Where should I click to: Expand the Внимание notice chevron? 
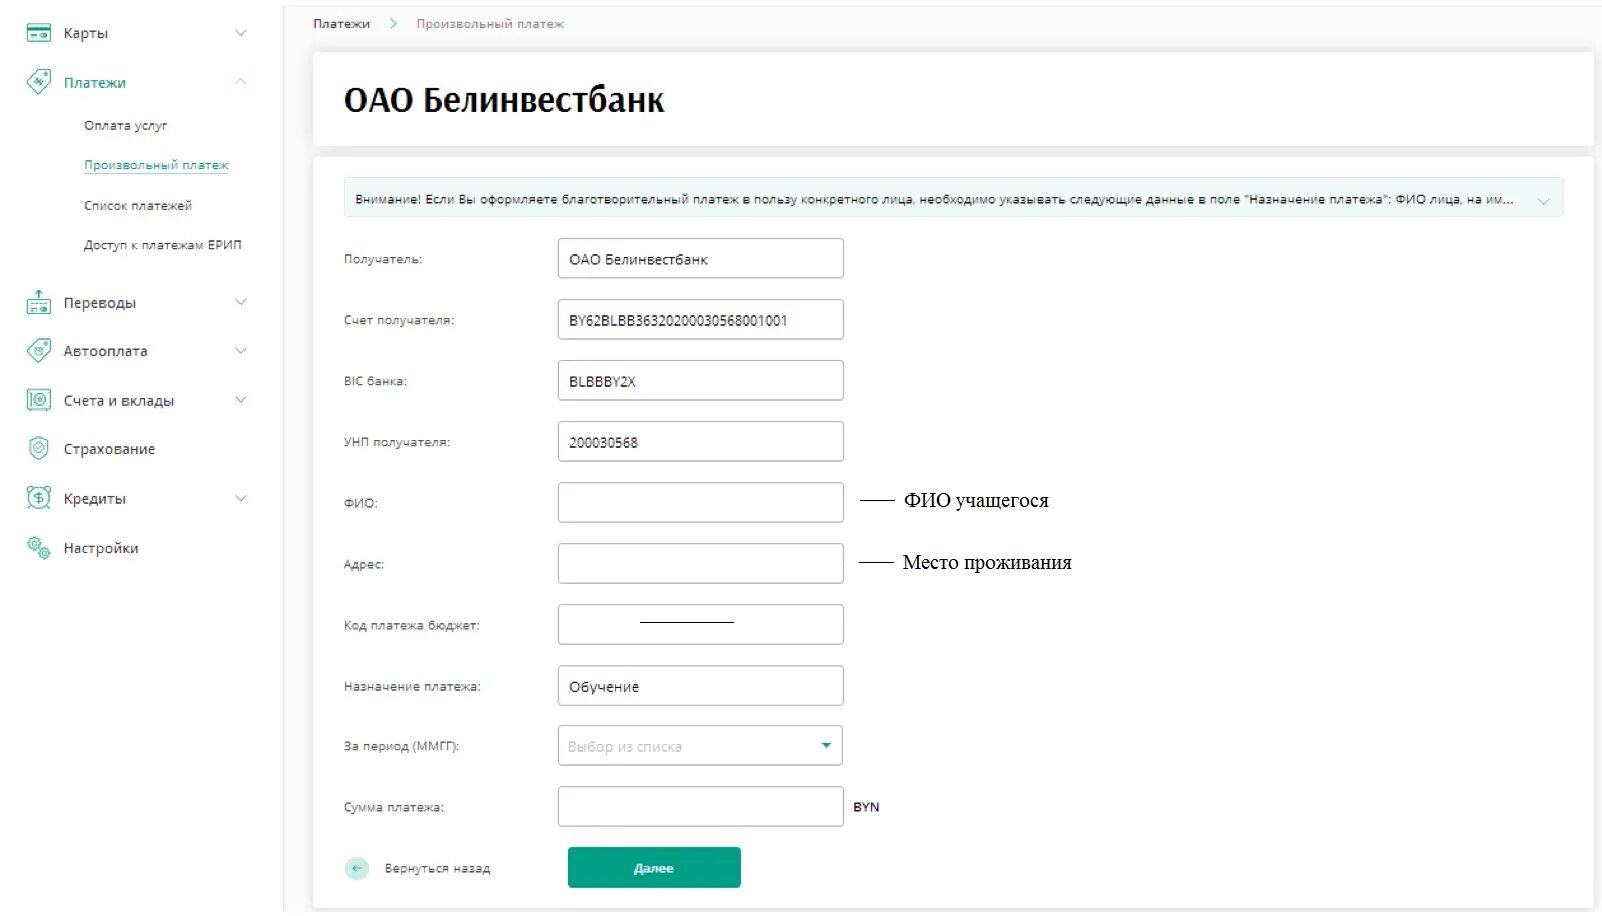1543,200
